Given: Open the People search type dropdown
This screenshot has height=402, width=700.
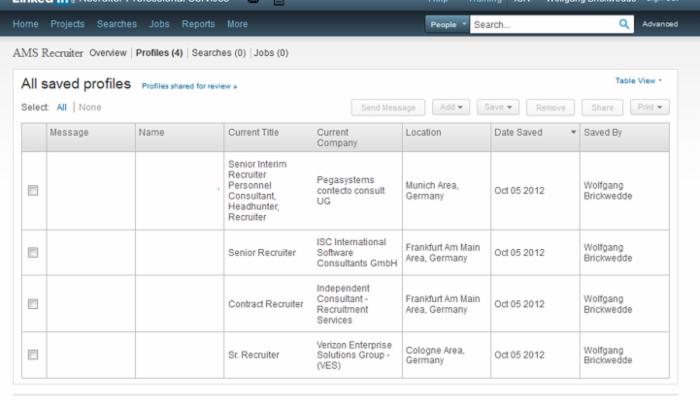Looking at the screenshot, I should (447, 24).
